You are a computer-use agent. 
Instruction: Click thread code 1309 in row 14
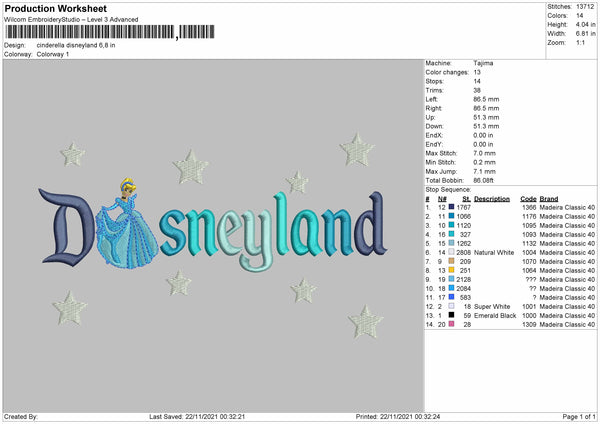click(529, 325)
